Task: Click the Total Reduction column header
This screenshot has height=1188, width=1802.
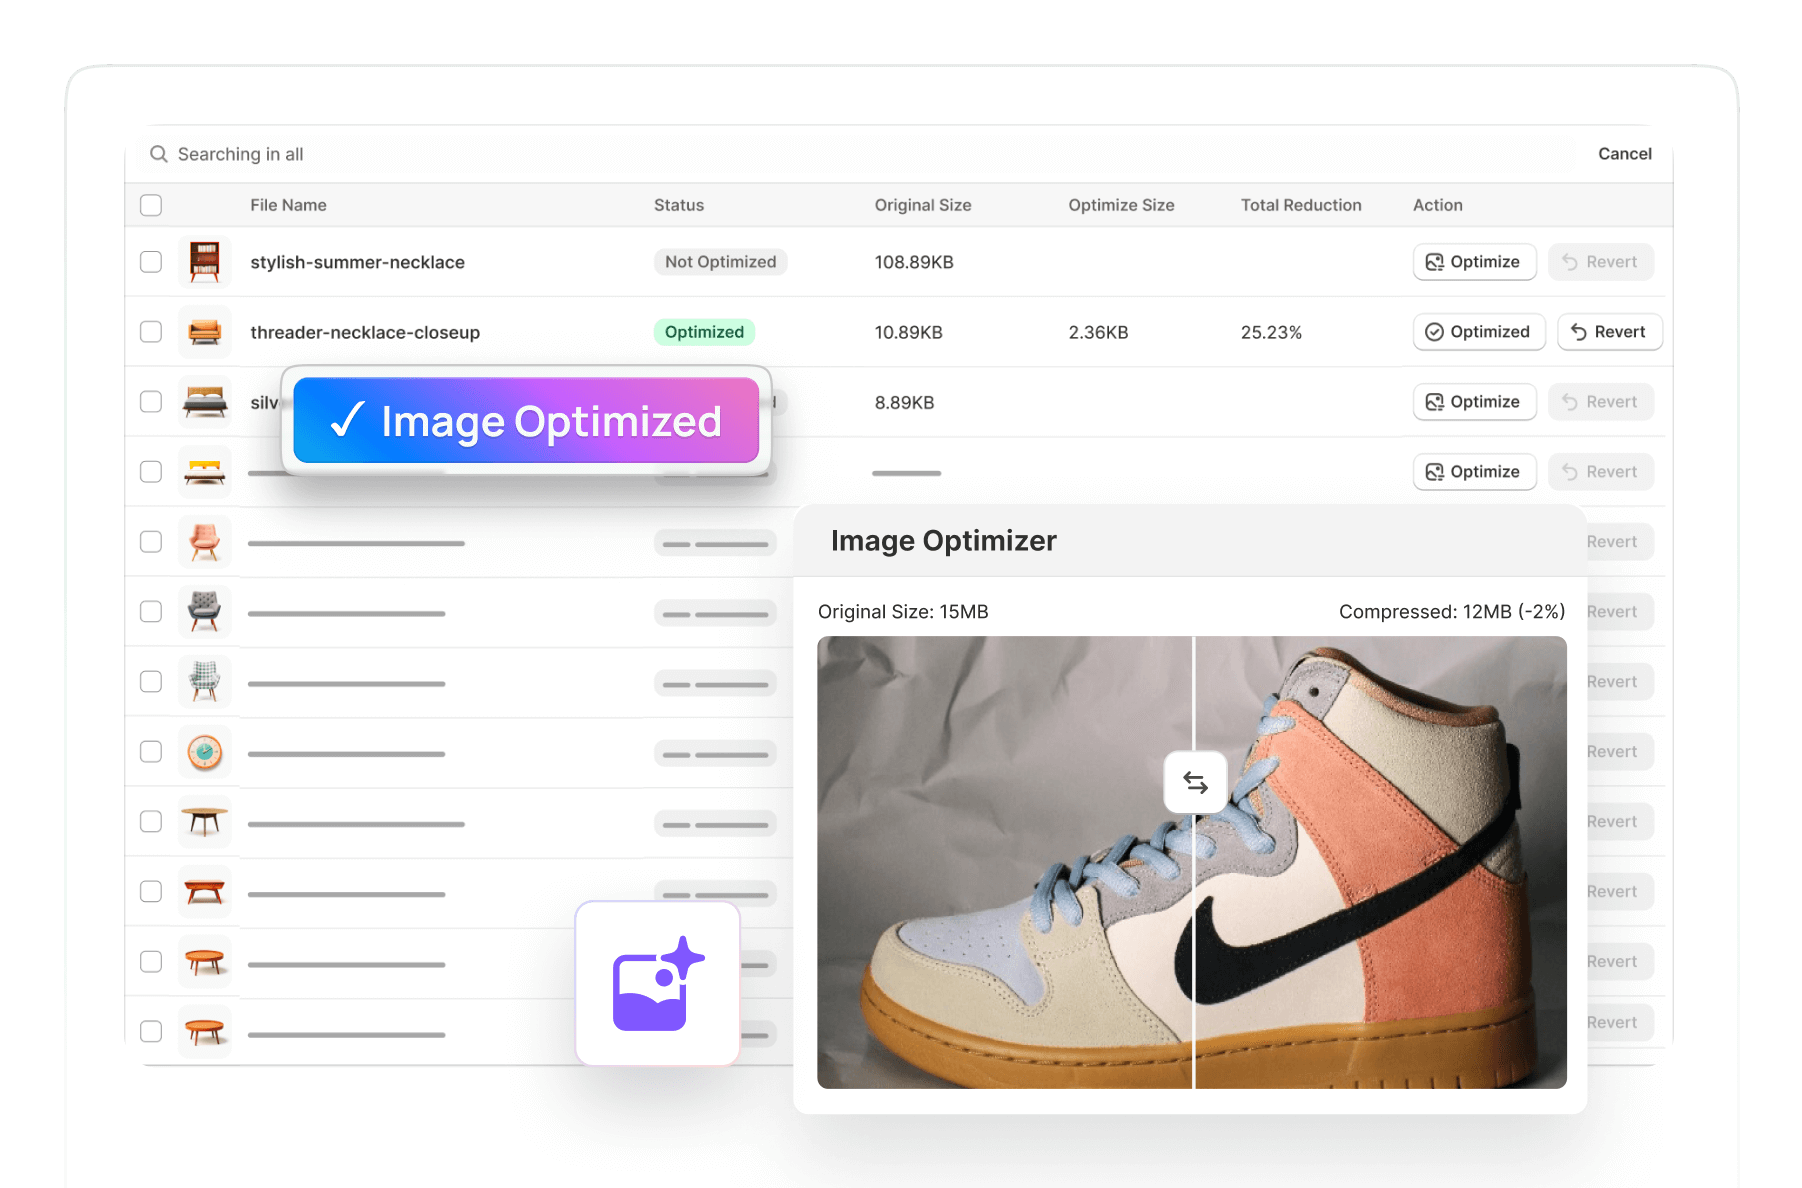Action: pyautogui.click(x=1300, y=205)
